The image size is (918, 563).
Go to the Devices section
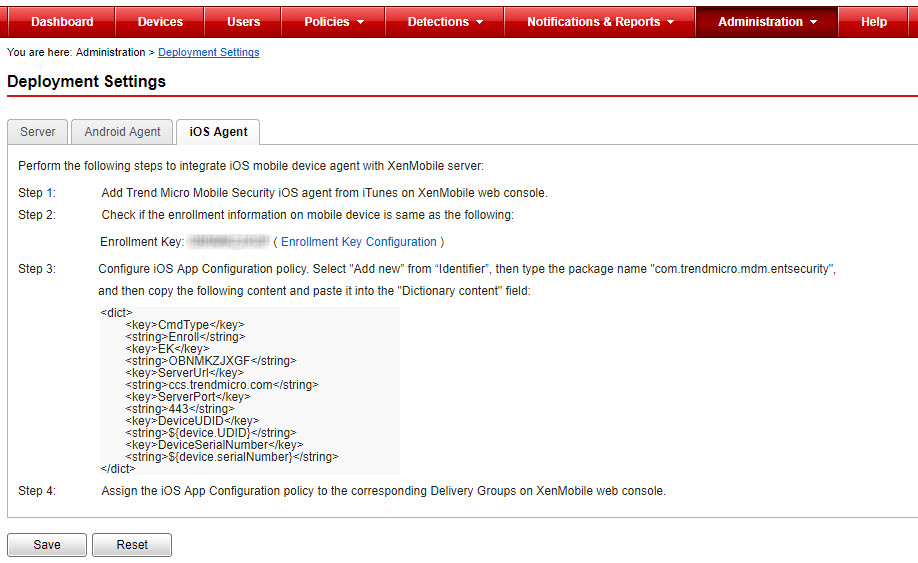point(160,22)
